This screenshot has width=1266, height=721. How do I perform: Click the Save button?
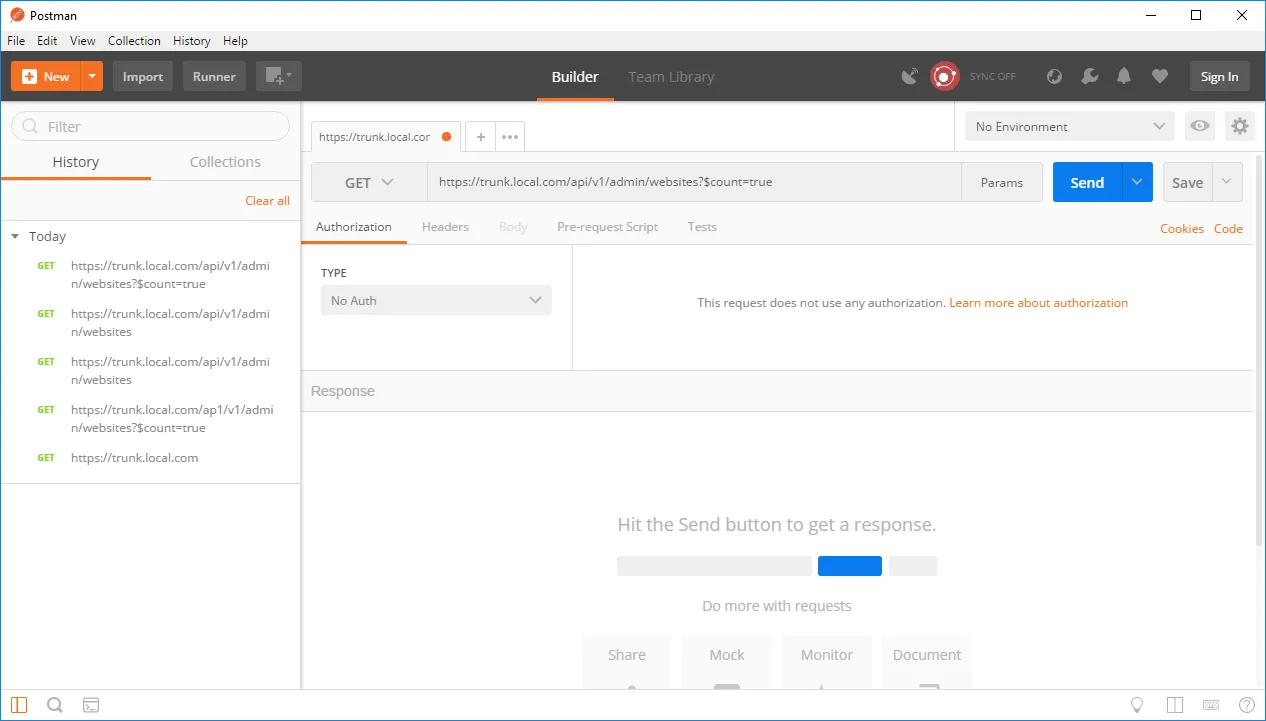point(1187,182)
